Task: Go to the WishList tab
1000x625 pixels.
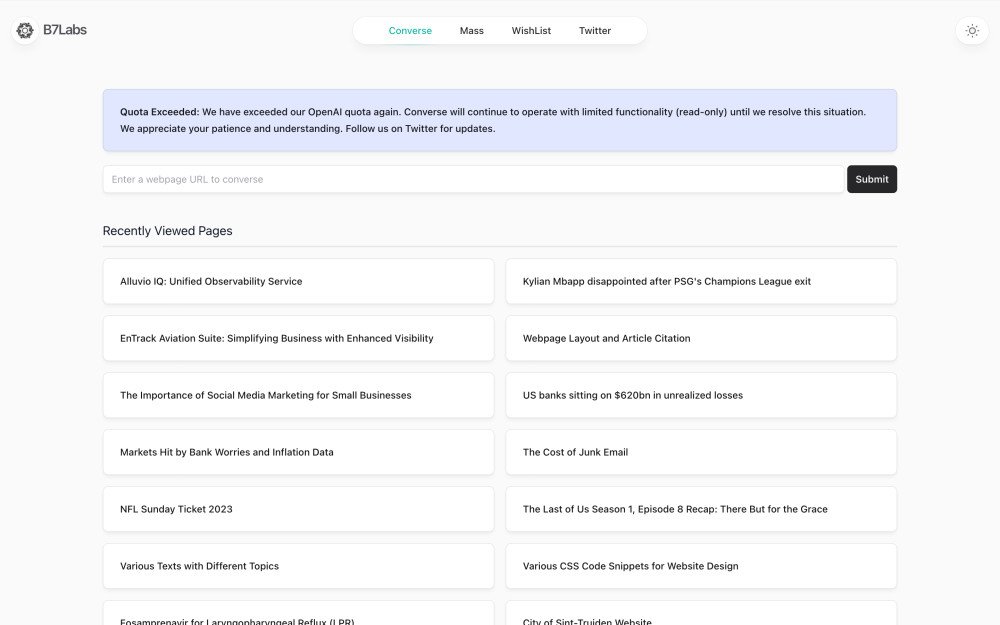Action: click(x=531, y=31)
